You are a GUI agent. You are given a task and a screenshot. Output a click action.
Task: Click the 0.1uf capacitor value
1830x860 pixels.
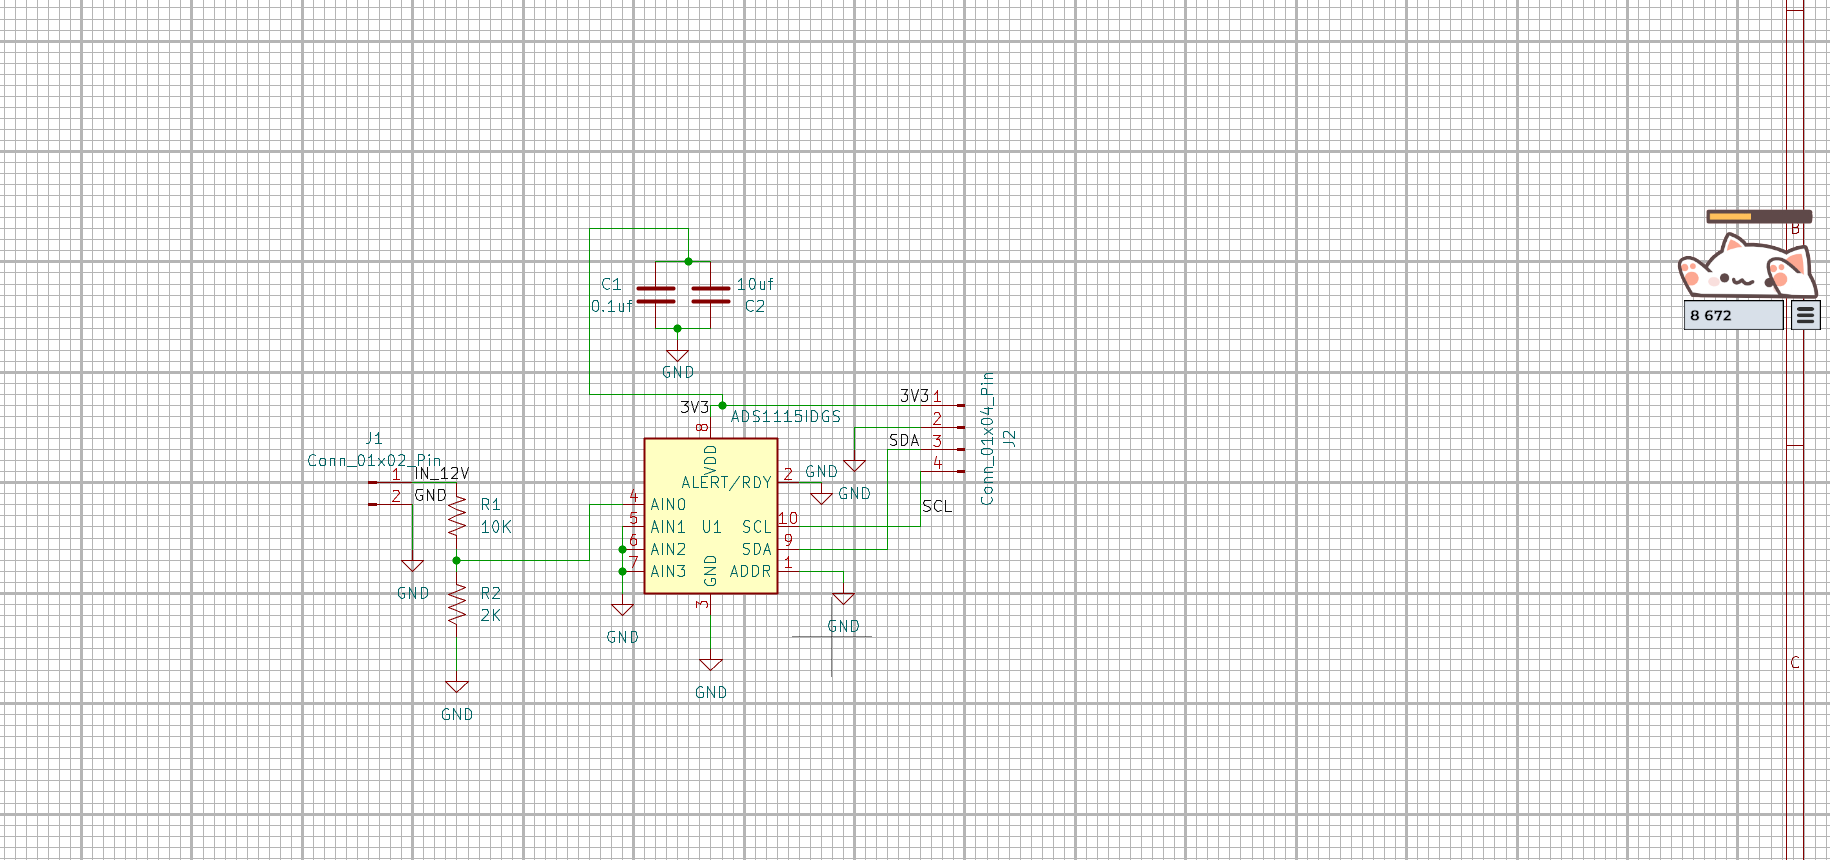612,306
